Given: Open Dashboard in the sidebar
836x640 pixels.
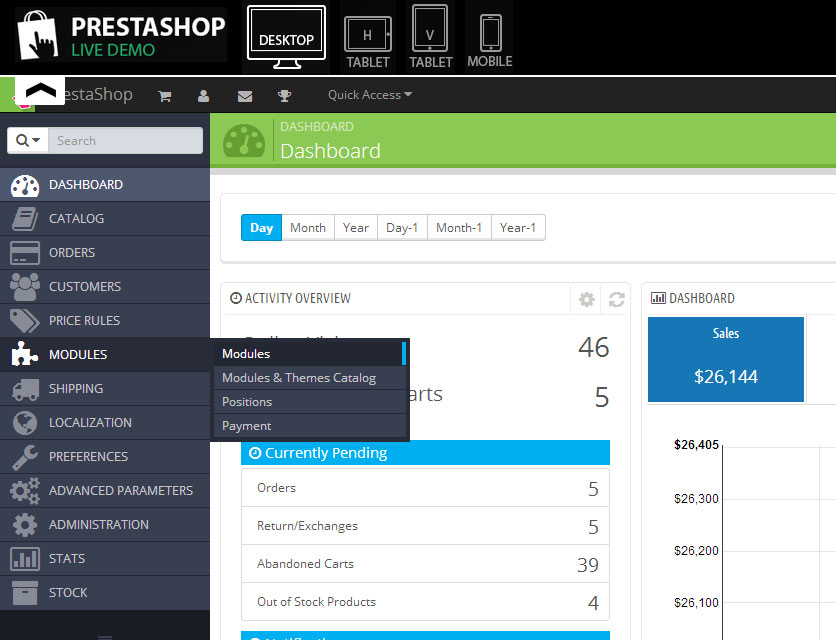Looking at the screenshot, I should click(105, 185).
